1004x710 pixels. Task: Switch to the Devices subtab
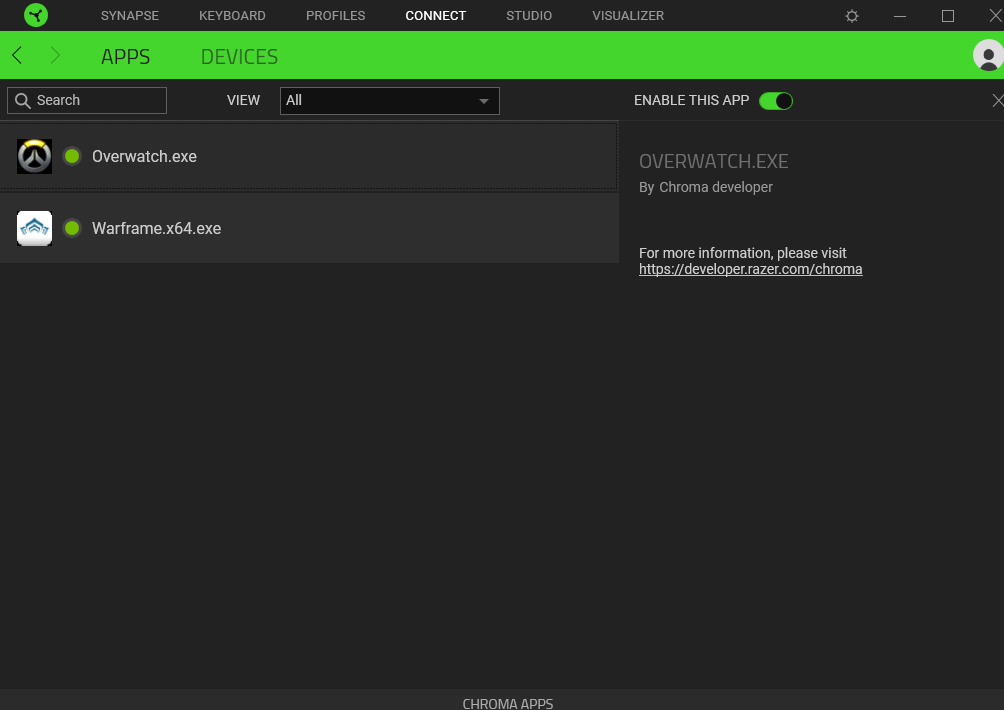tap(239, 56)
